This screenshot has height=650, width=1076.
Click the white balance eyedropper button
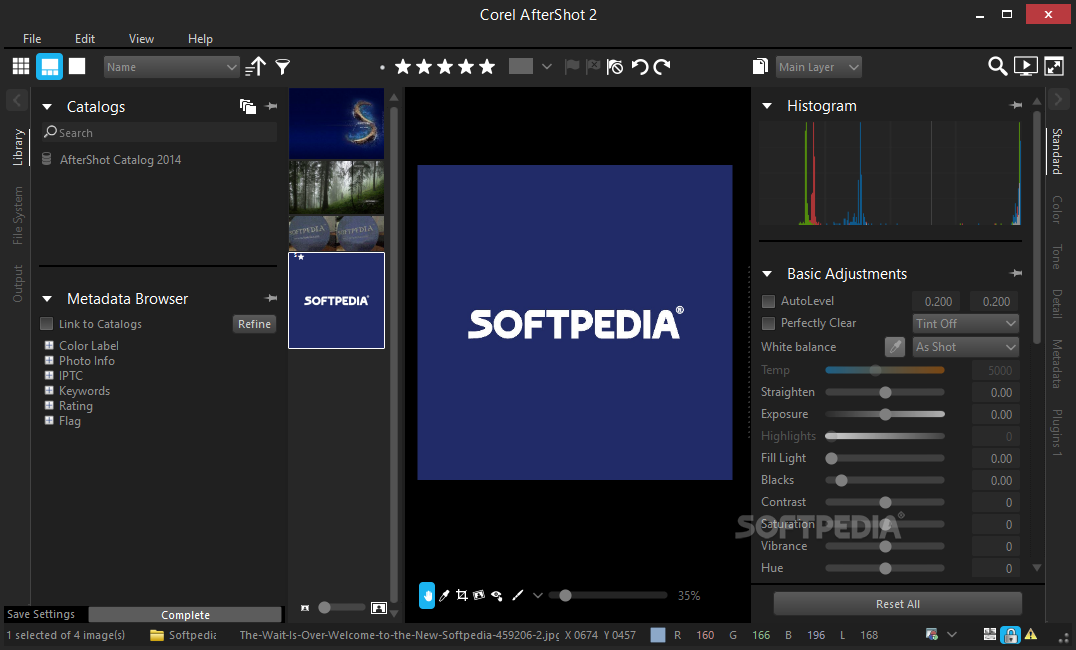pos(895,347)
